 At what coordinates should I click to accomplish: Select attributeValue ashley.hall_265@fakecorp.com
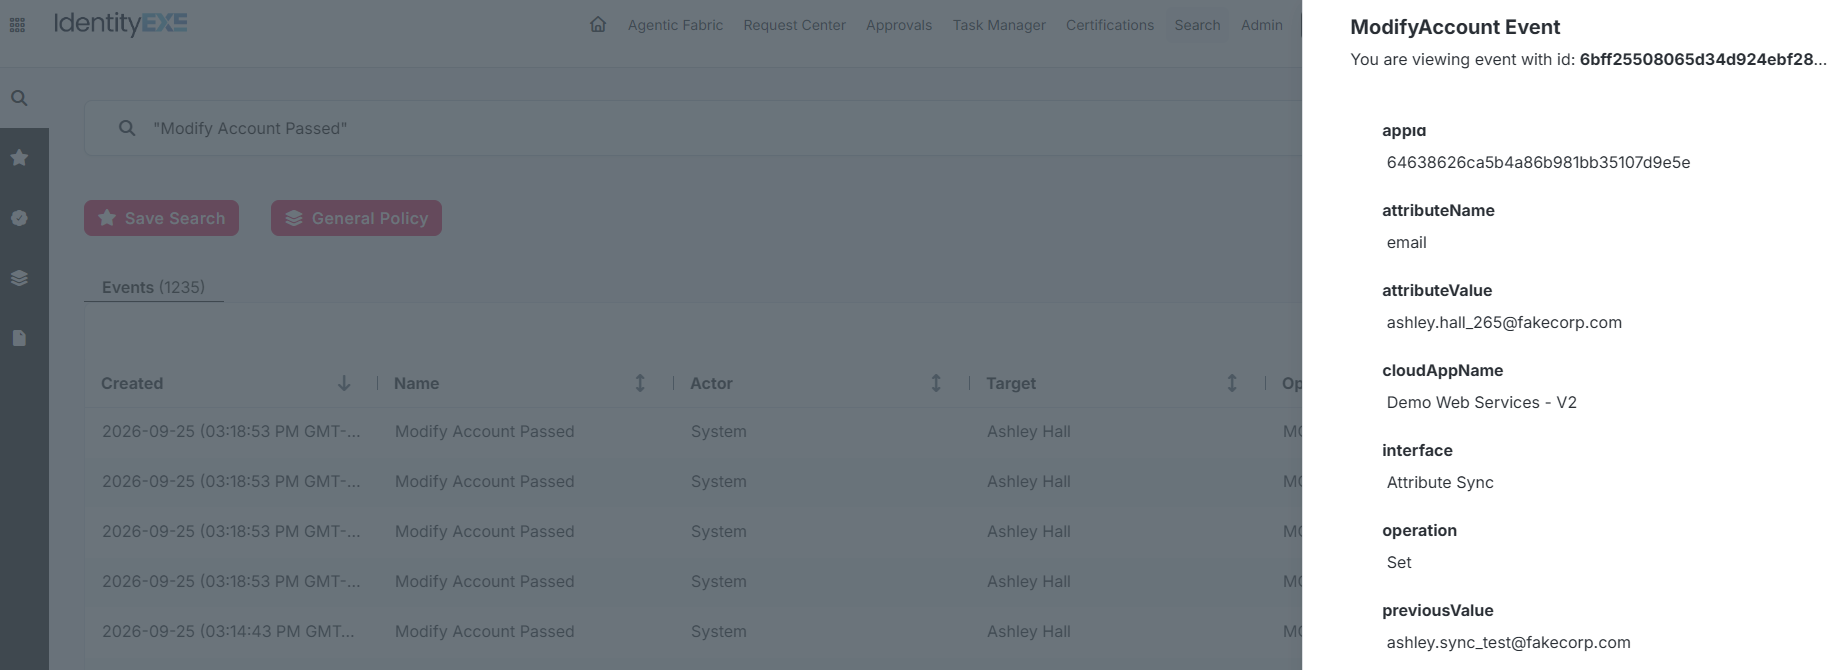(1504, 322)
